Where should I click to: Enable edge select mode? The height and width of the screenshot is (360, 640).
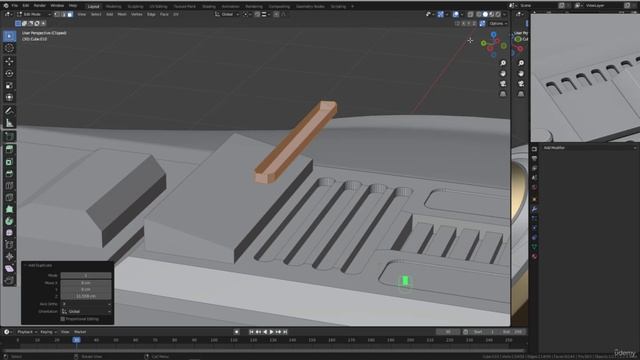[x=63, y=14]
